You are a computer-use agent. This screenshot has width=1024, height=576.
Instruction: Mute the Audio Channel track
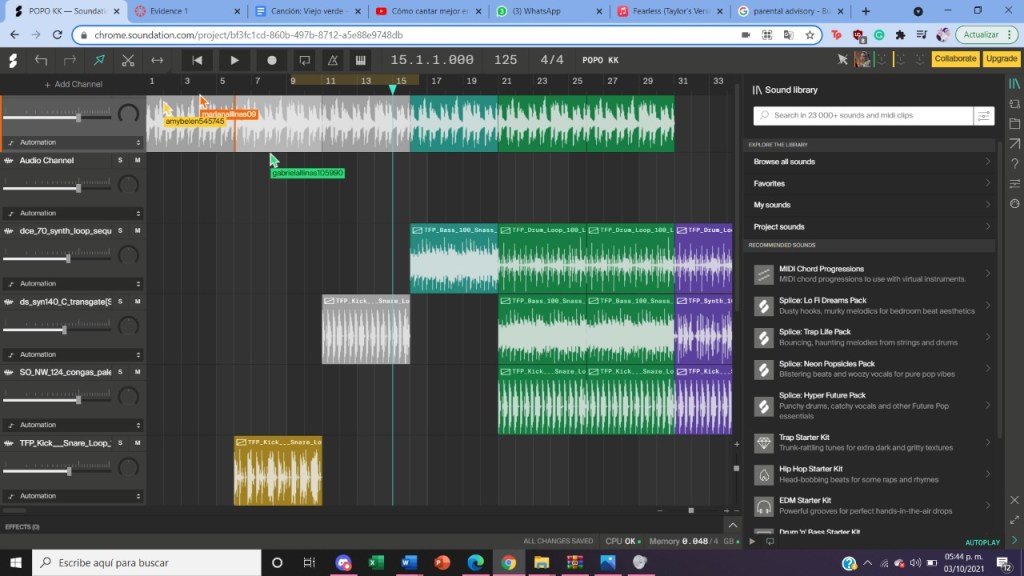[137, 160]
